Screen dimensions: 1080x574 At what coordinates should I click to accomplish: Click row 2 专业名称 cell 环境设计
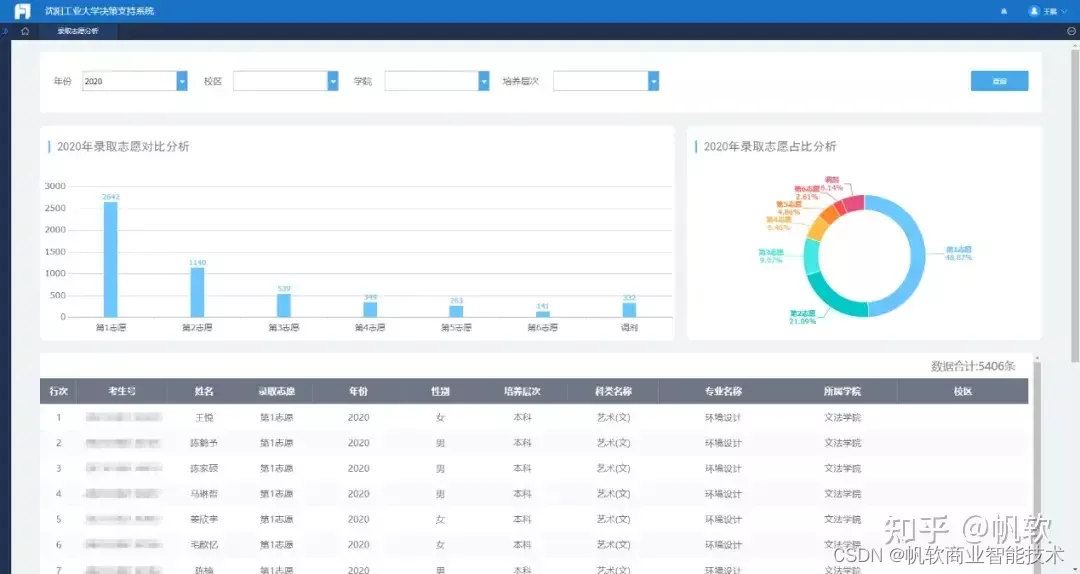(723, 443)
